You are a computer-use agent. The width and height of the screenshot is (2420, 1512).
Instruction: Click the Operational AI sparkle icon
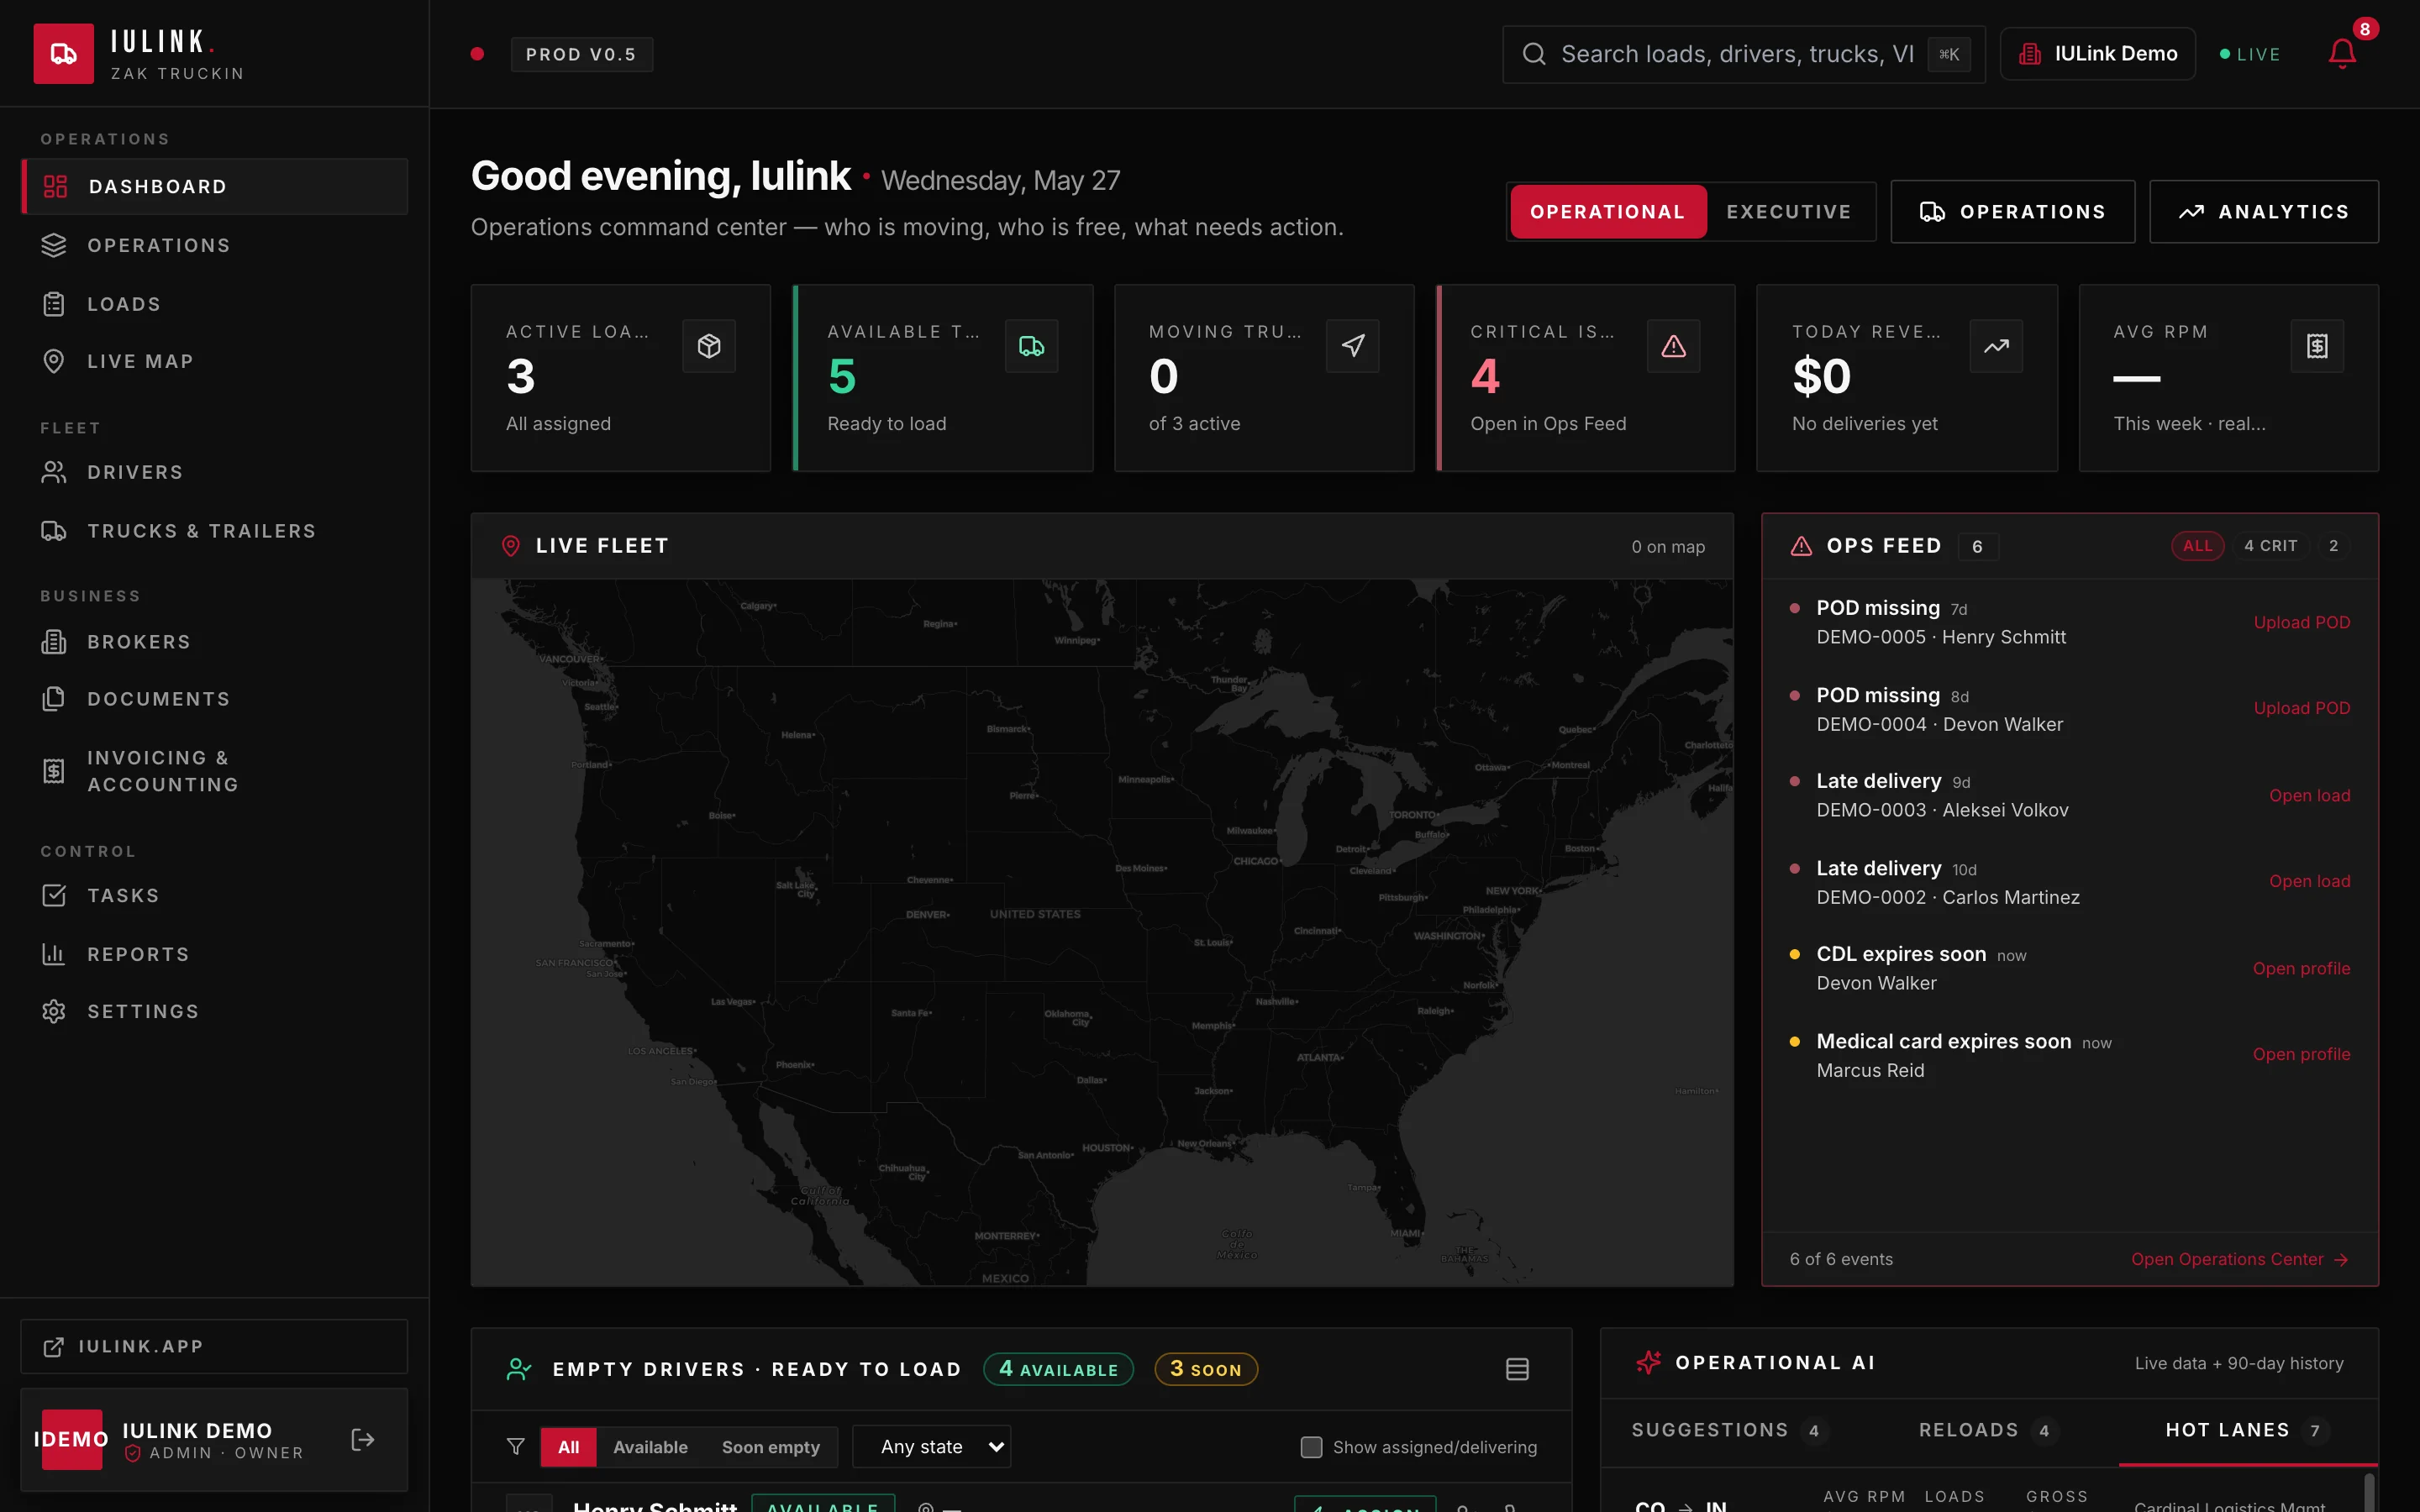(1648, 1362)
